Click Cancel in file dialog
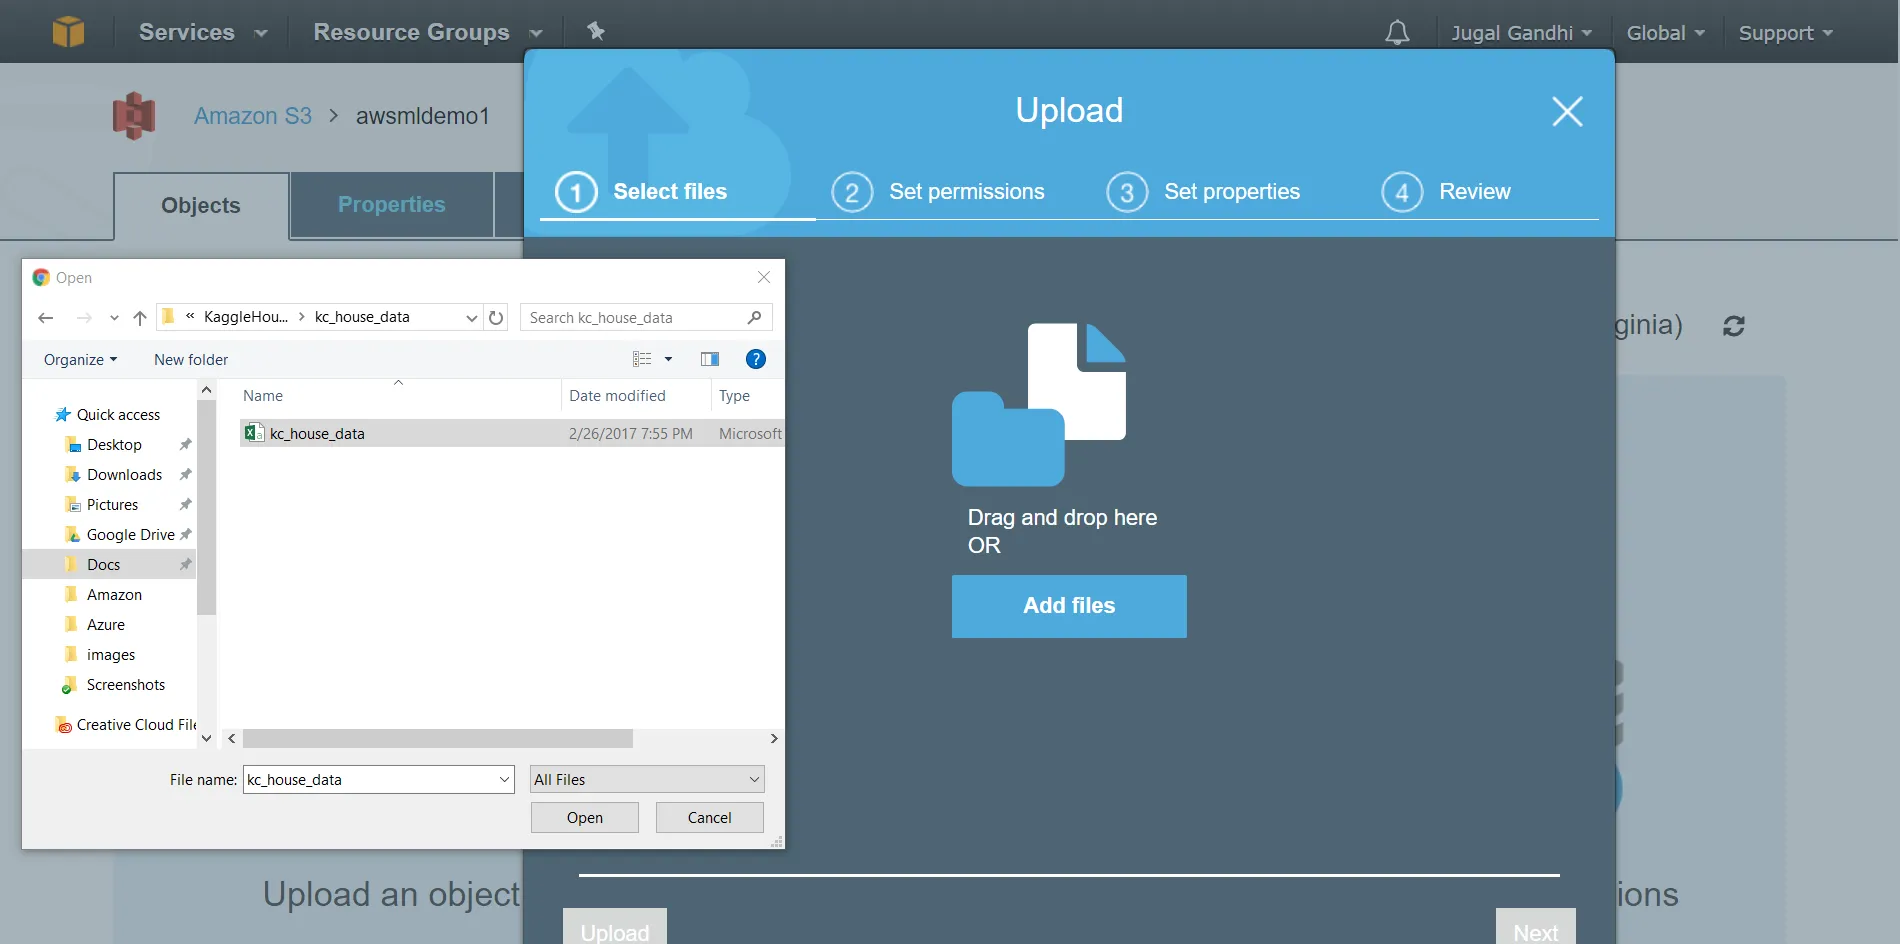The image size is (1900, 944). [710, 817]
